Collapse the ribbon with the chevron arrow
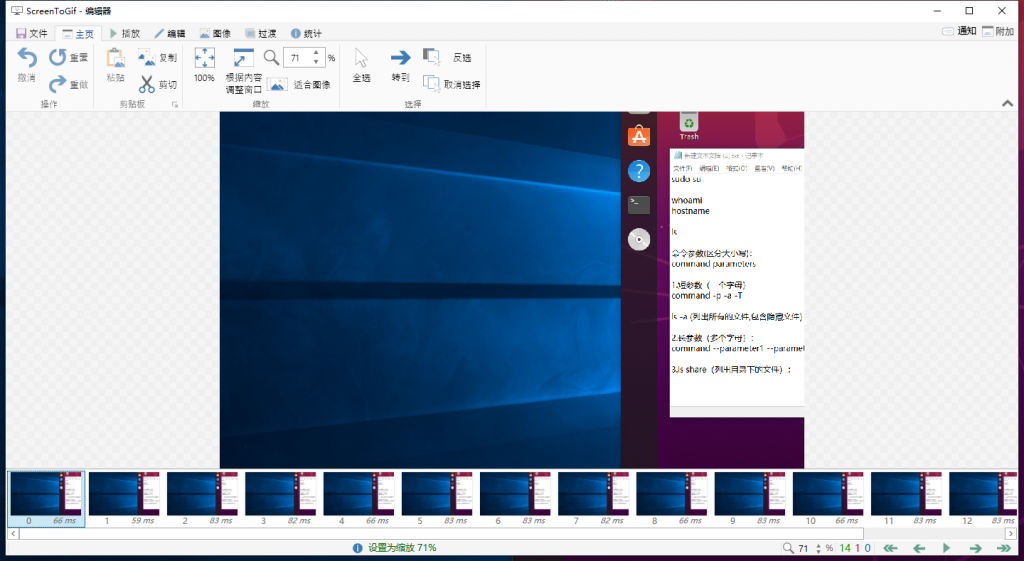This screenshot has width=1024, height=561. point(1009,103)
